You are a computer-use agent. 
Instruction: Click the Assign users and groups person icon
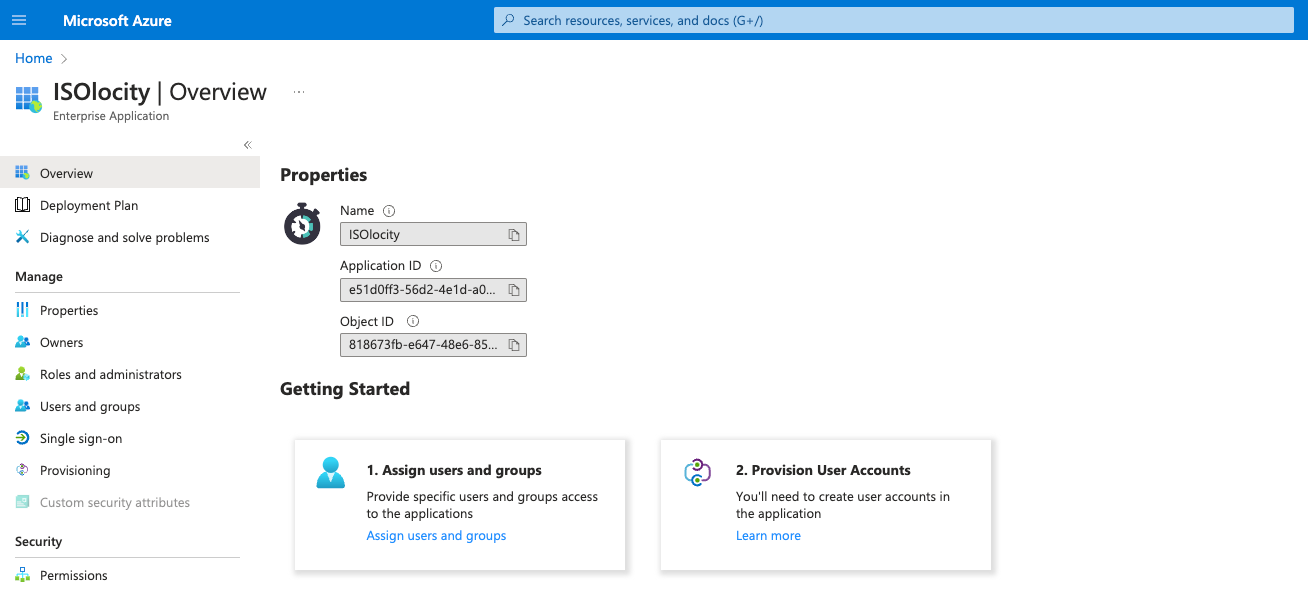coord(330,472)
